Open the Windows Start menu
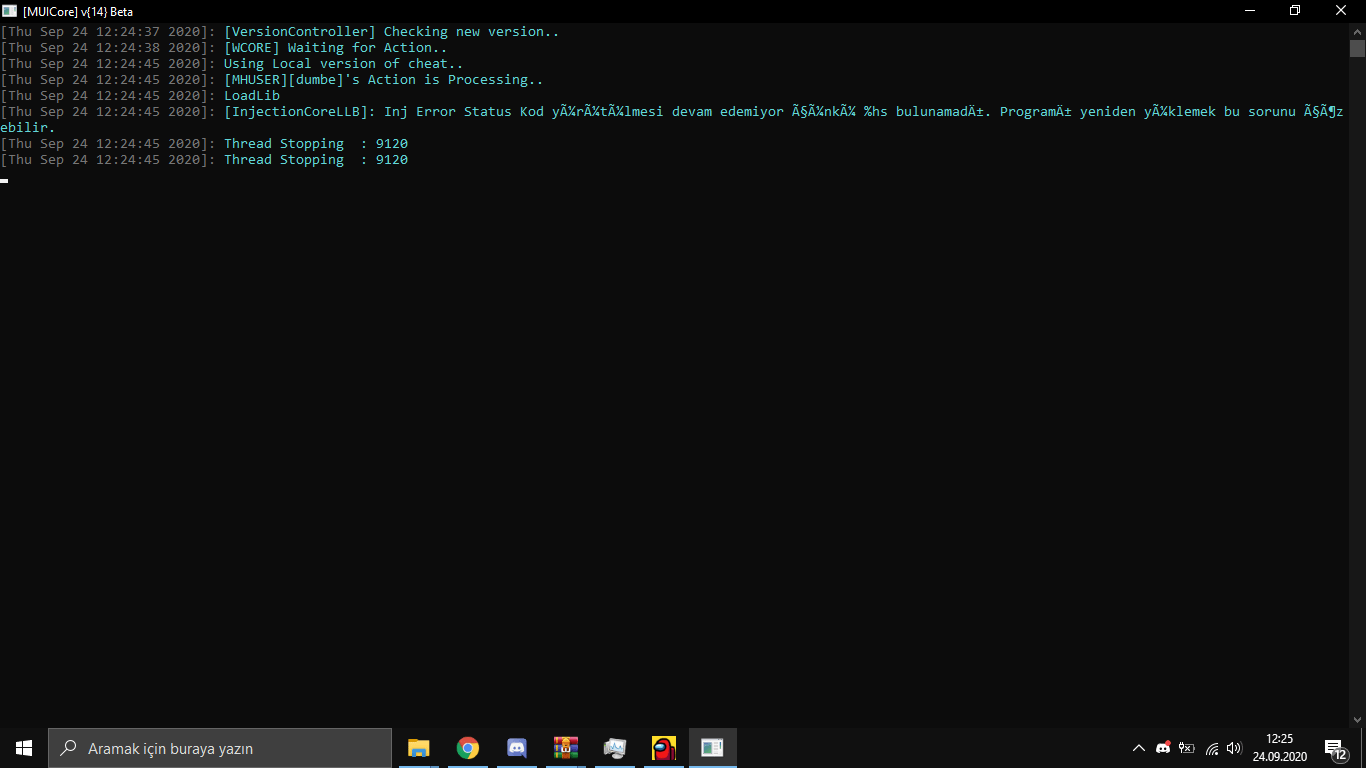Image resolution: width=1366 pixels, height=768 pixels. [24, 748]
